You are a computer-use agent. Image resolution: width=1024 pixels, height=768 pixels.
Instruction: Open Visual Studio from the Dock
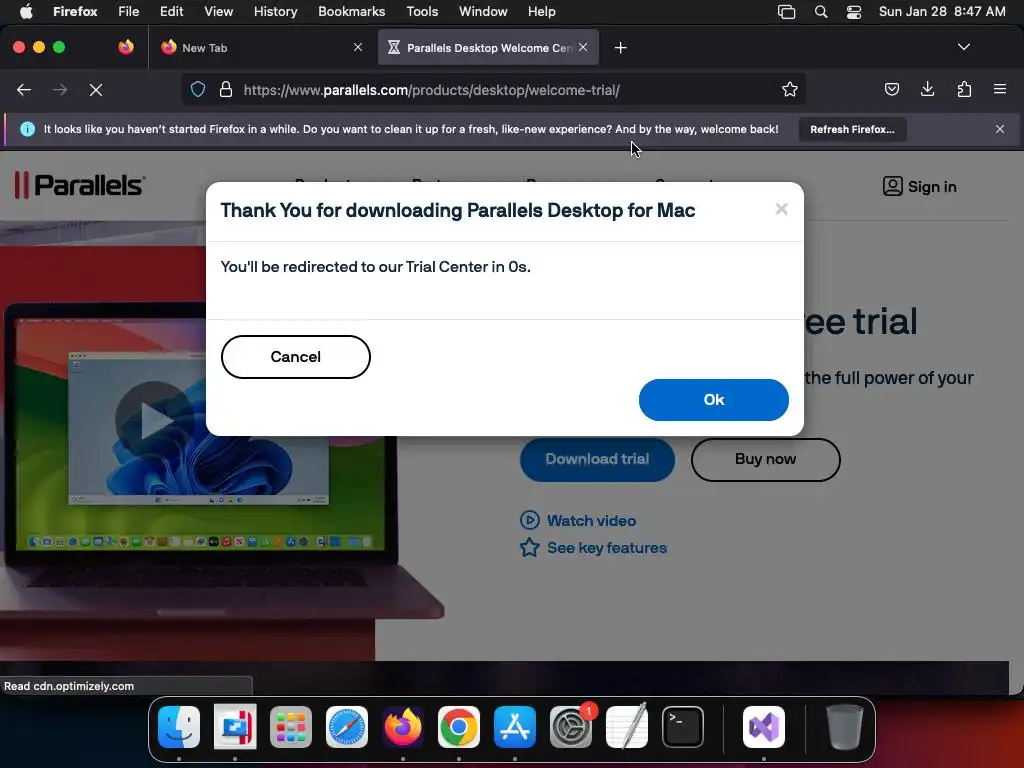764,727
